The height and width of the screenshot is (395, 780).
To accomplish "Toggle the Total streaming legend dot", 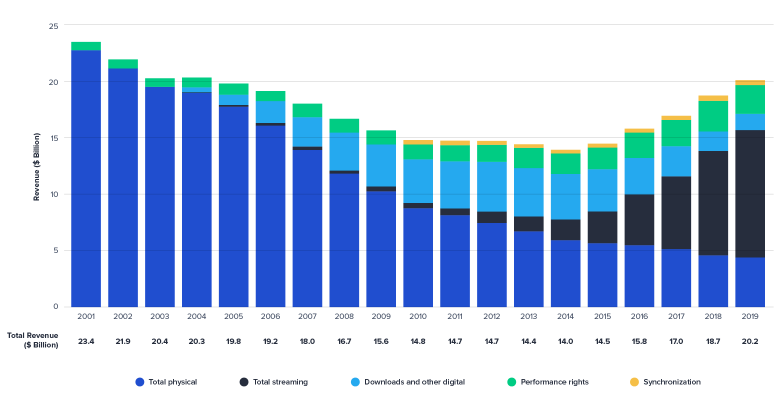I will [244, 382].
